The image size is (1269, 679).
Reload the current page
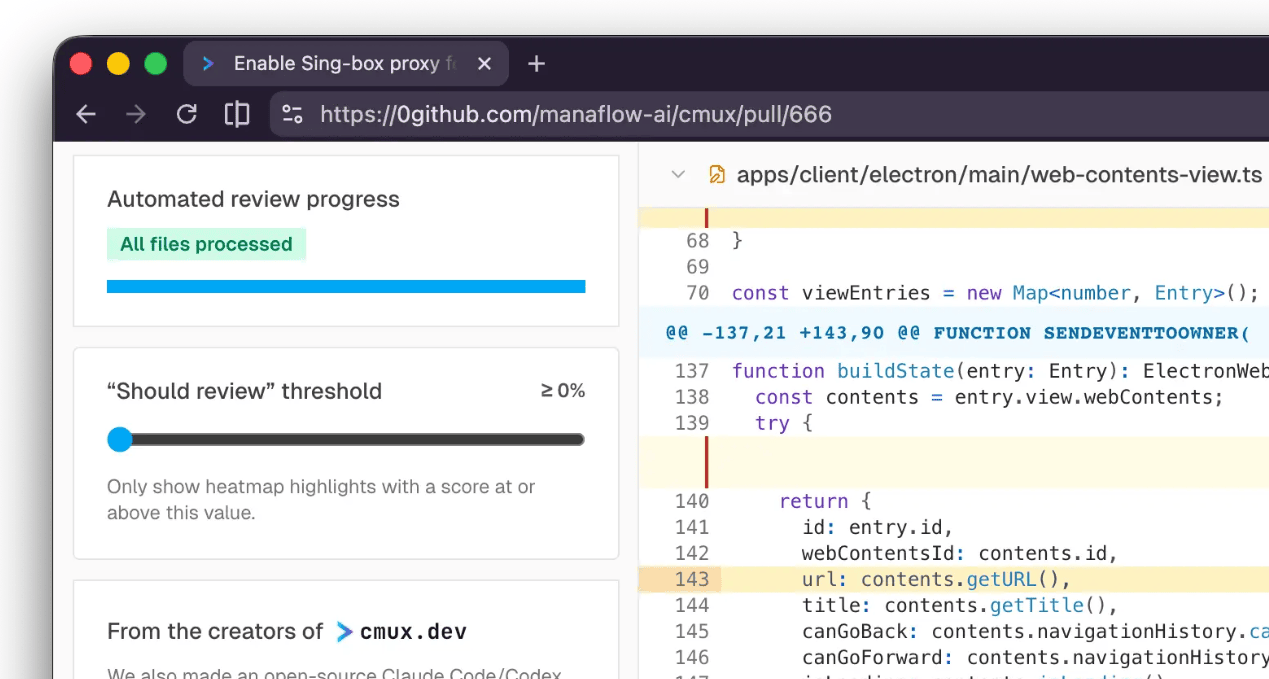tap(187, 114)
